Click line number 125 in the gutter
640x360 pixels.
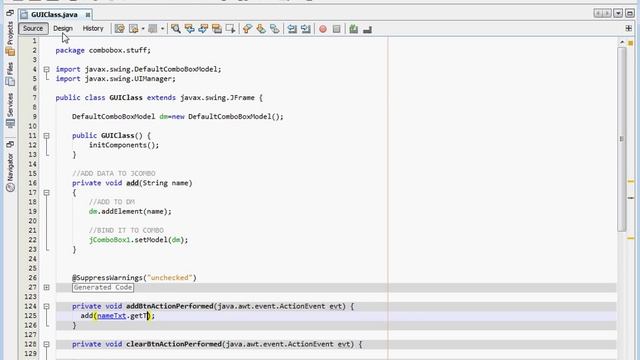coord(31,316)
